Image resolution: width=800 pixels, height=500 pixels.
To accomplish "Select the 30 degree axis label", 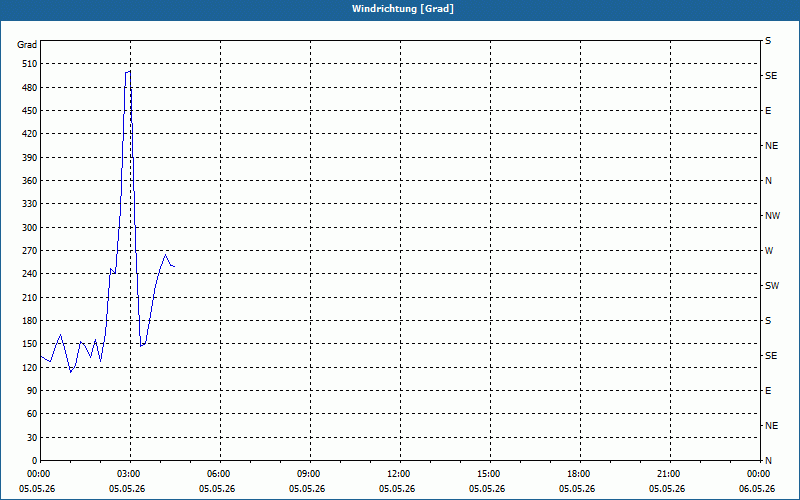I will point(32,438).
